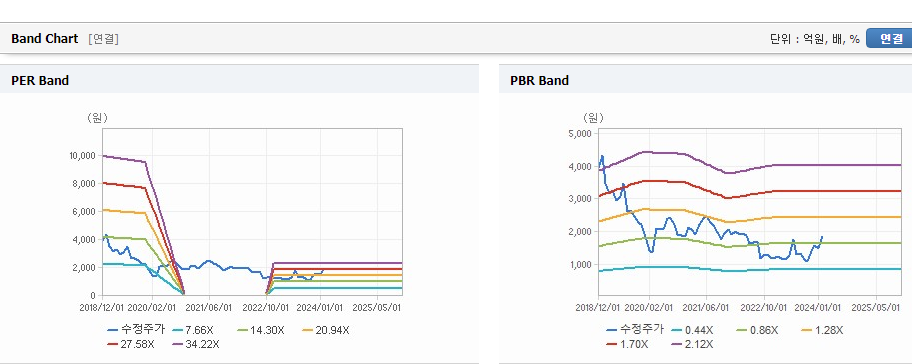Click the 8,000 y-axis label in PER chart

click(x=84, y=184)
